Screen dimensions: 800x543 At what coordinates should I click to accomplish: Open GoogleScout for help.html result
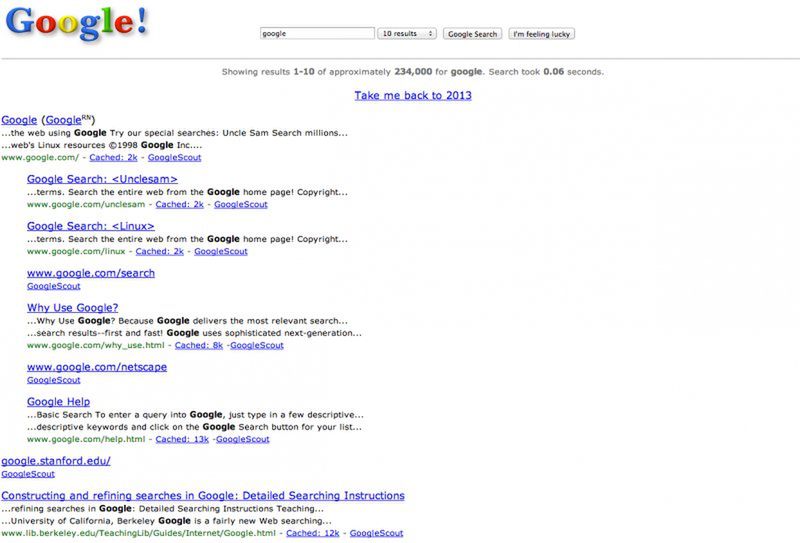click(x=242, y=439)
